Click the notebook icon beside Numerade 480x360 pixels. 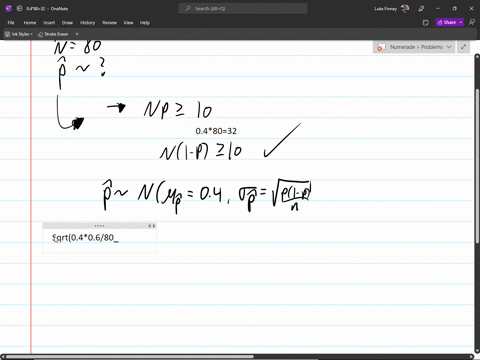pos(381,47)
